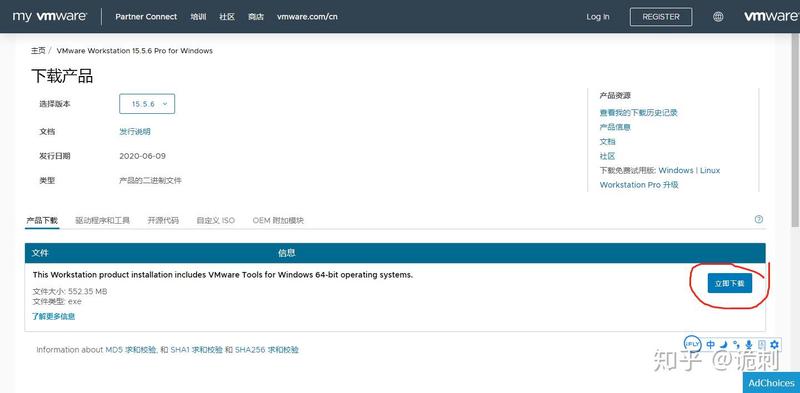Screen dimensions: 800x393
Task: Click the vmware logo at top right
Action: [771, 16]
